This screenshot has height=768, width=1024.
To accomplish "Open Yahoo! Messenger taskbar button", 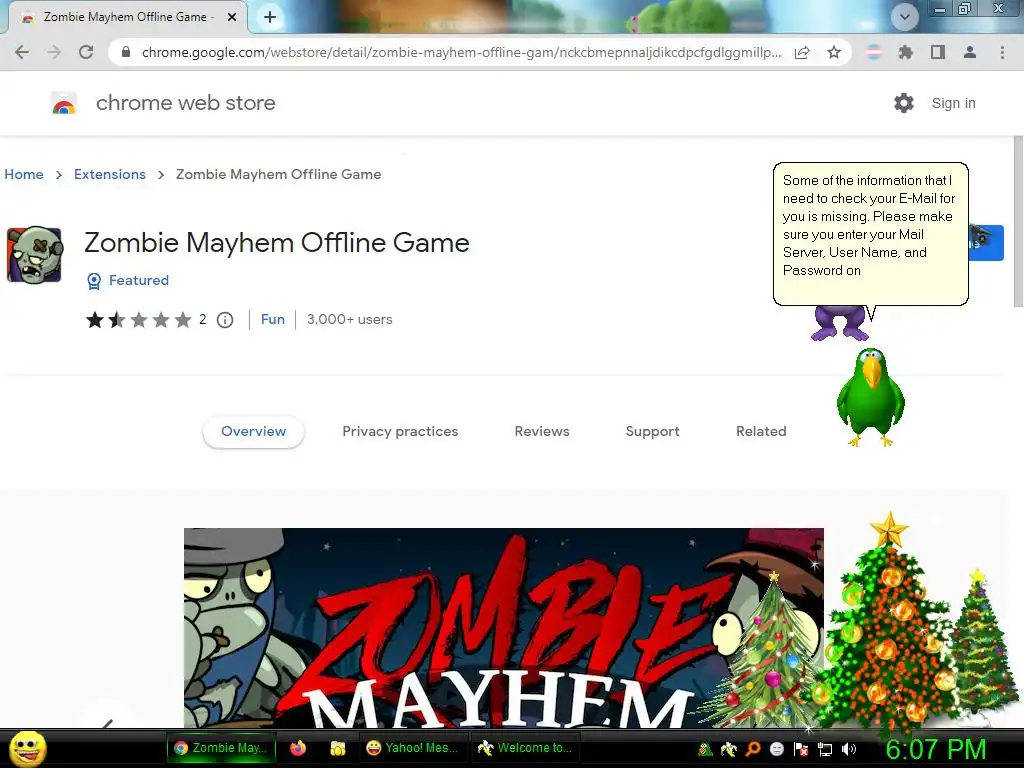I will coord(412,748).
